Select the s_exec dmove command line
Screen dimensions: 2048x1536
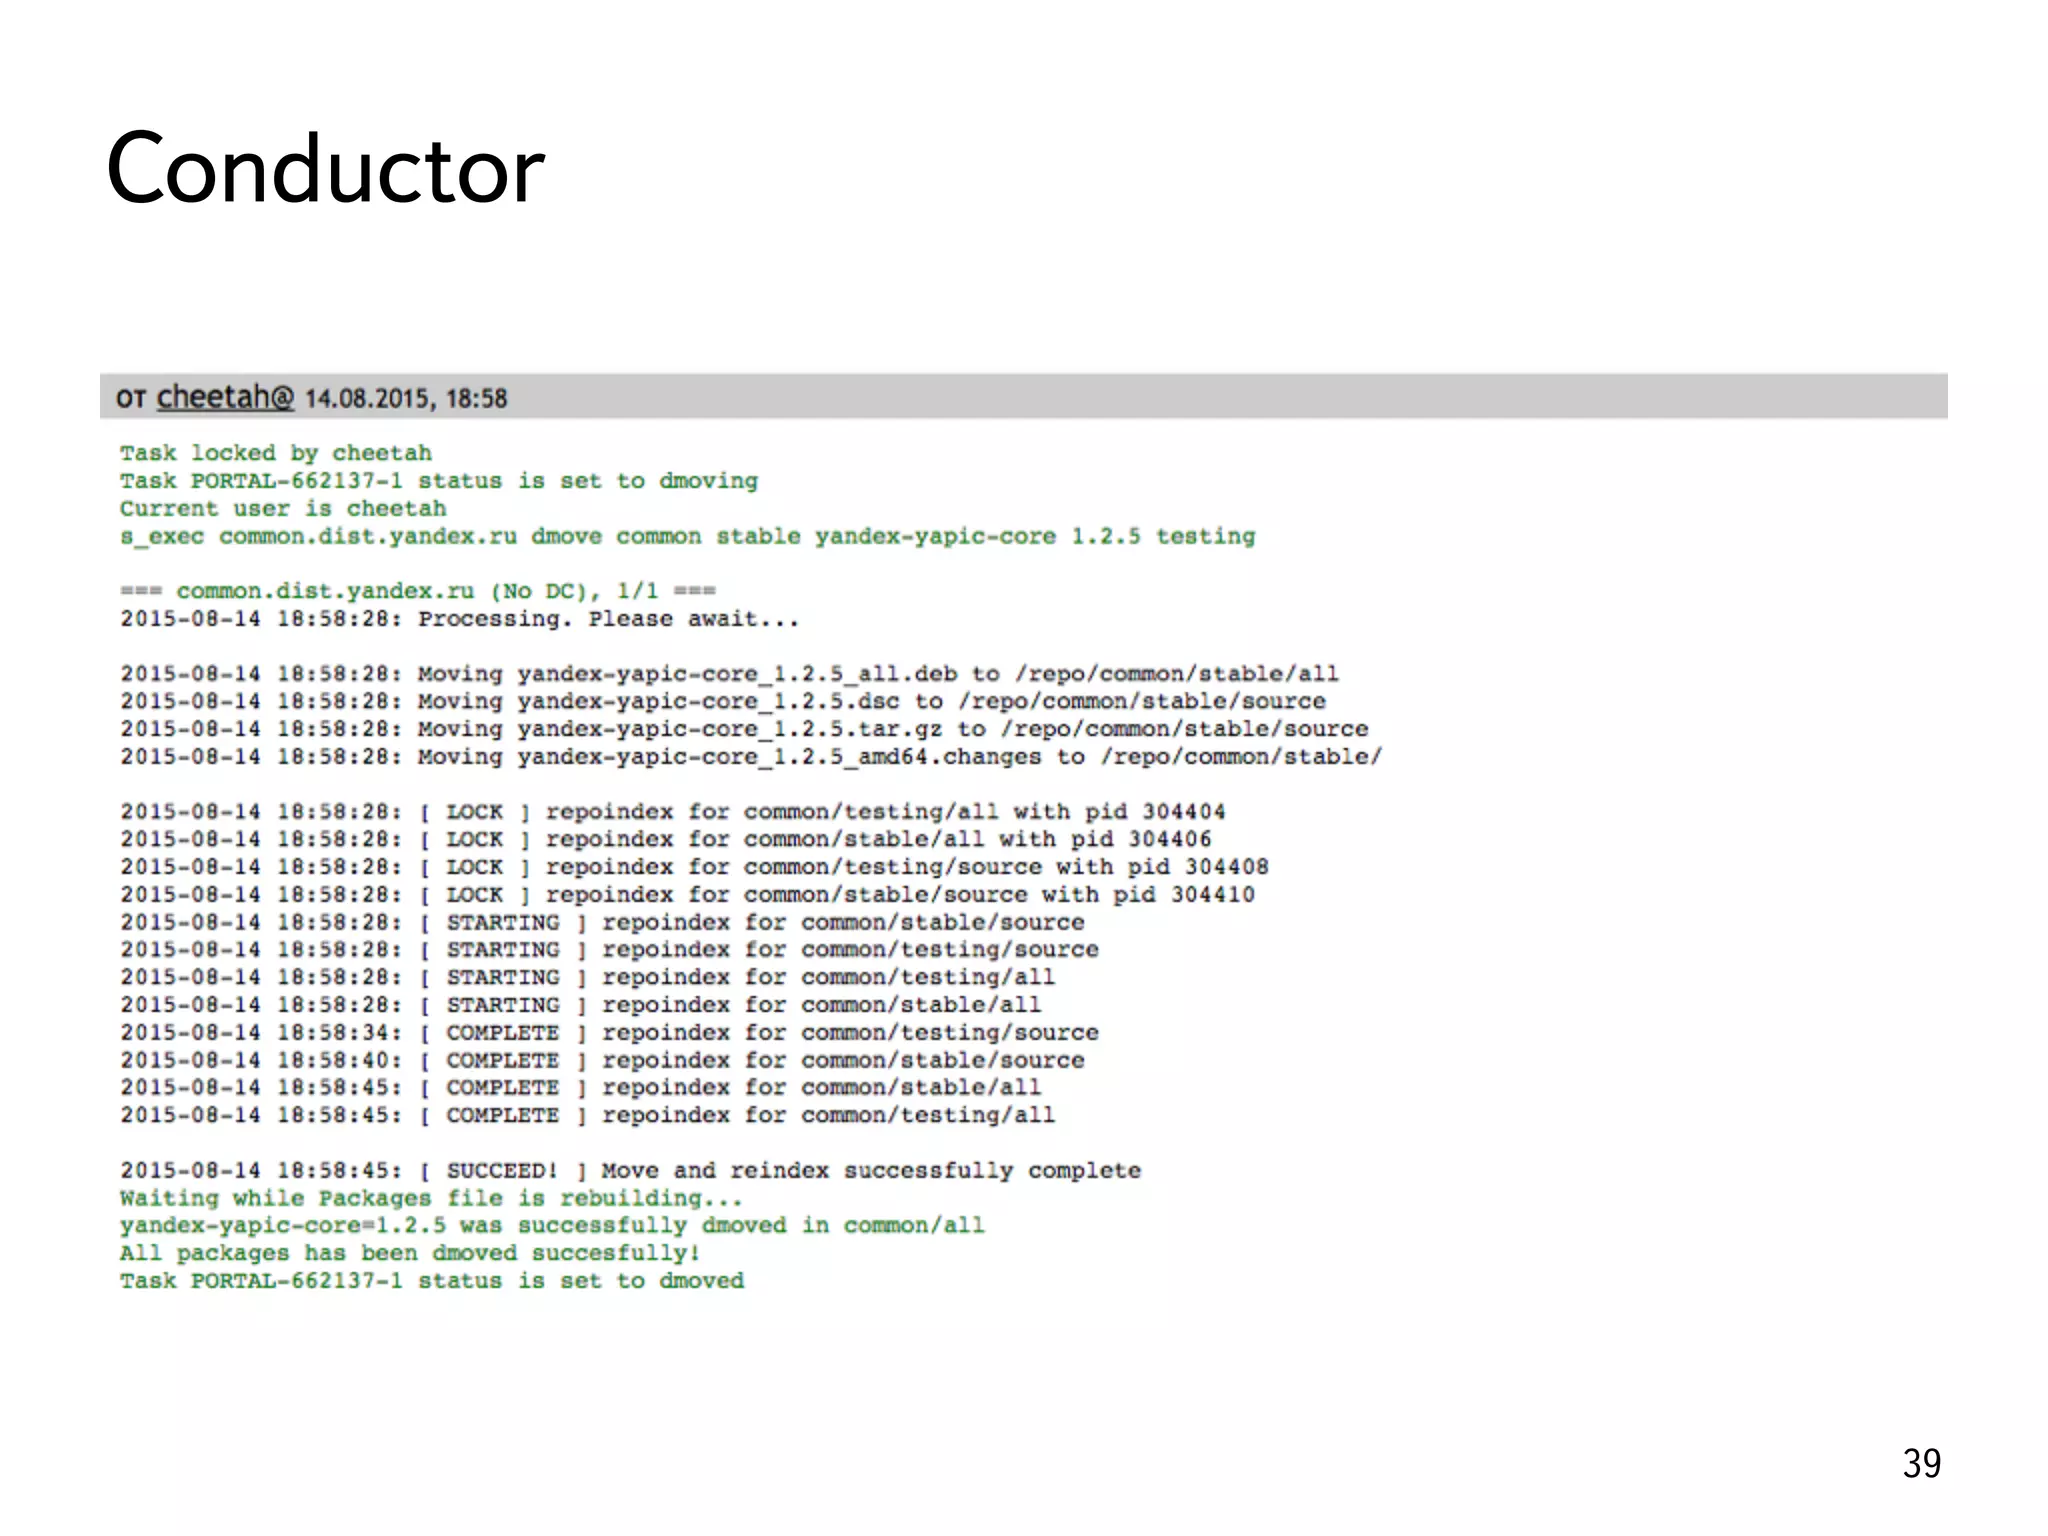(x=687, y=536)
